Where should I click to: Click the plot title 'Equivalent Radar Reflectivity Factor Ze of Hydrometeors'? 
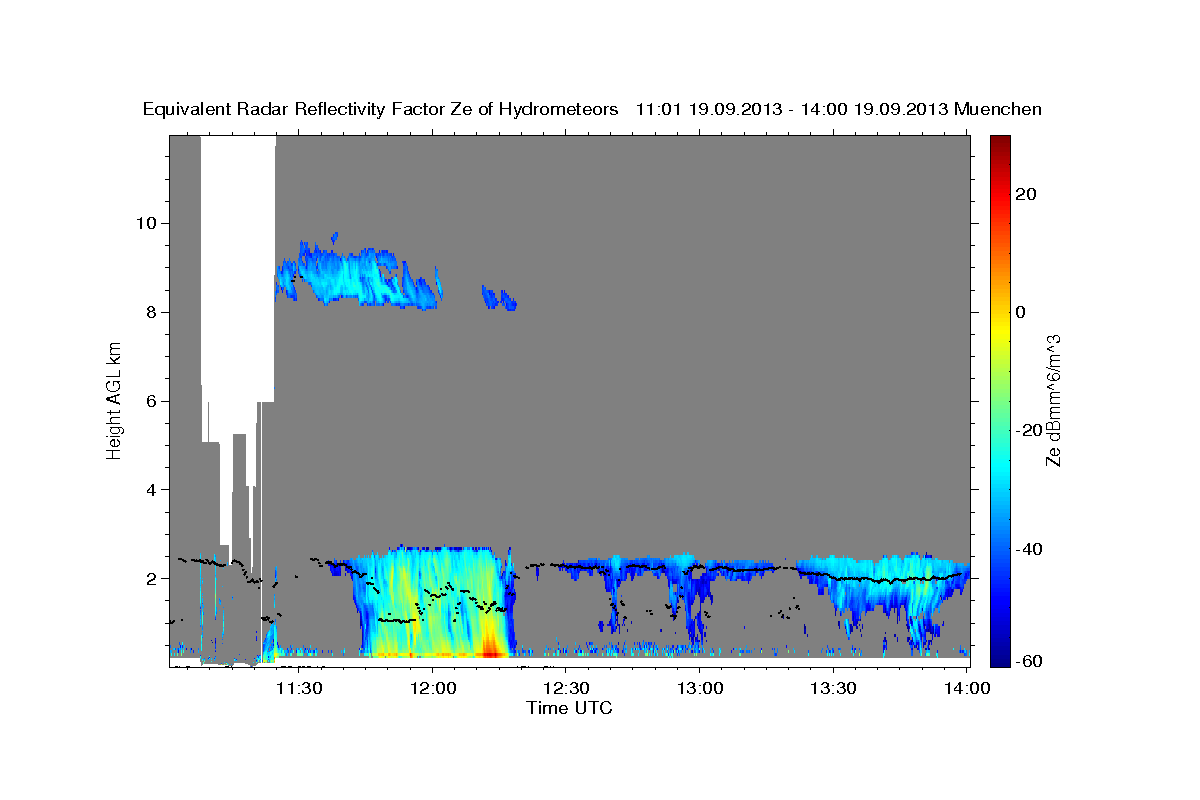click(x=381, y=110)
